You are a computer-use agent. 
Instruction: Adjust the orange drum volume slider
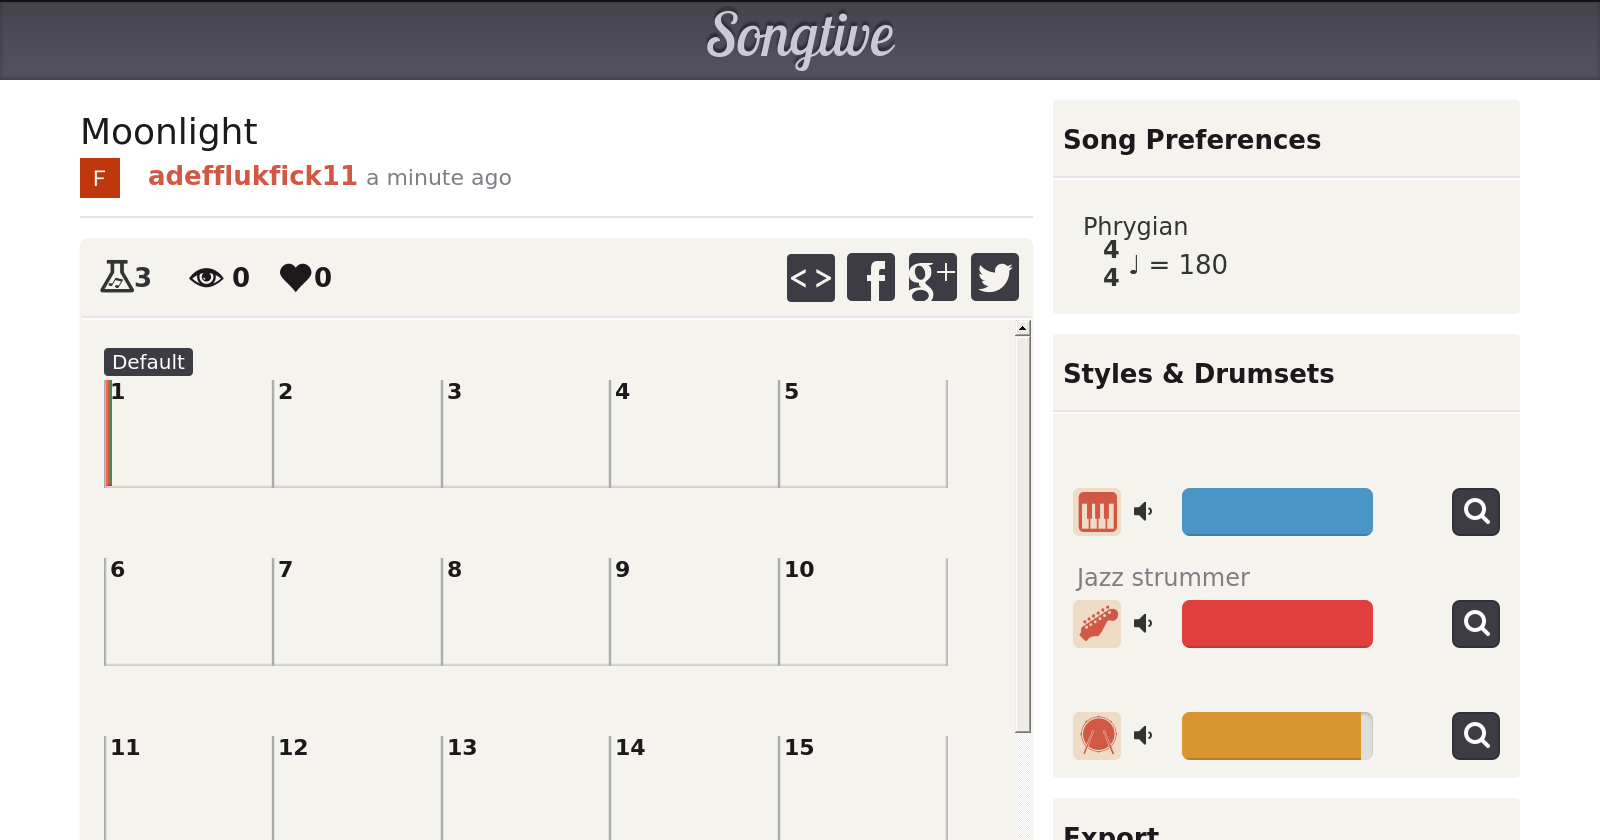tap(1276, 736)
